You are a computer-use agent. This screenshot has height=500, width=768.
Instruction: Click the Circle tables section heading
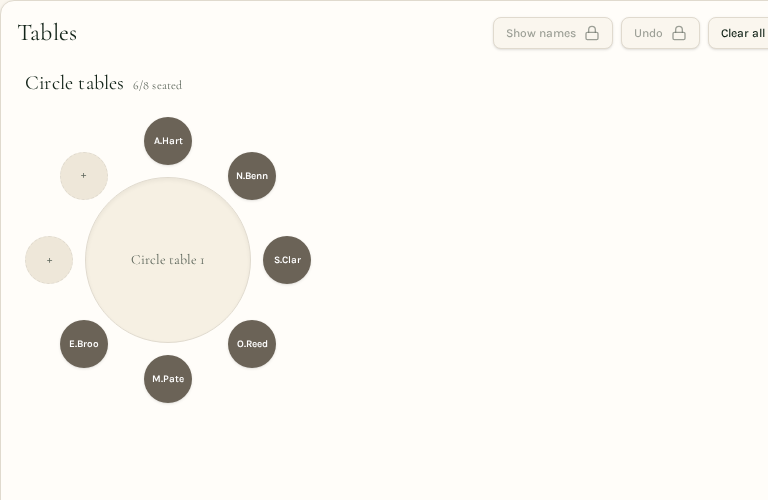[74, 83]
